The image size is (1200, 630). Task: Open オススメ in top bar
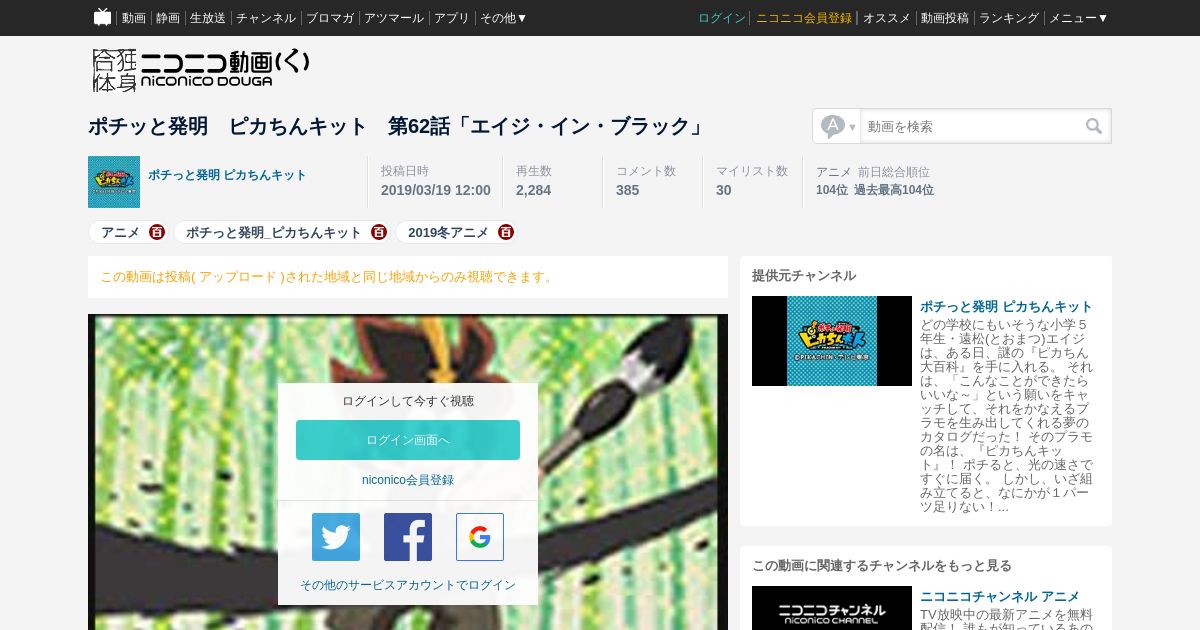(887, 18)
